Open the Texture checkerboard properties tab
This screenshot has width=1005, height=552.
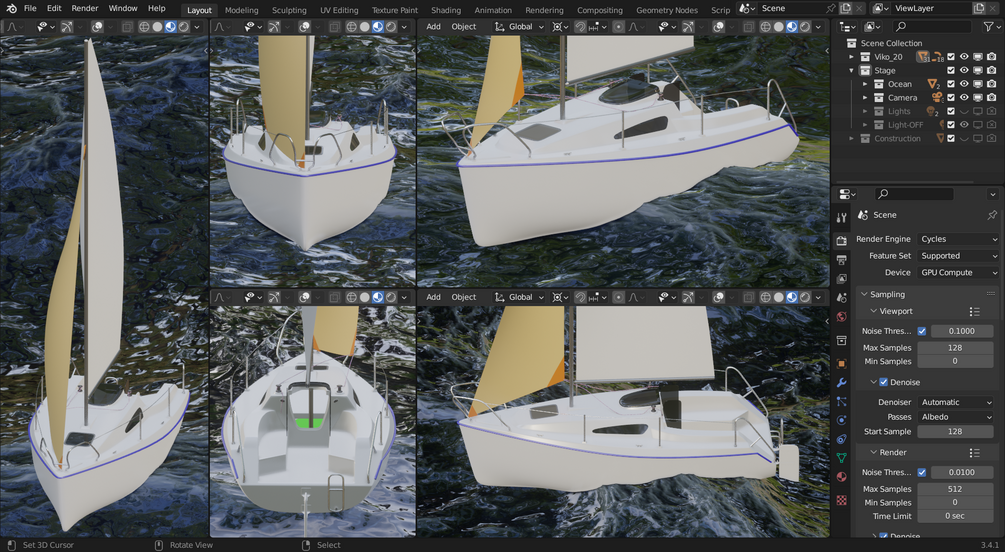pos(842,500)
